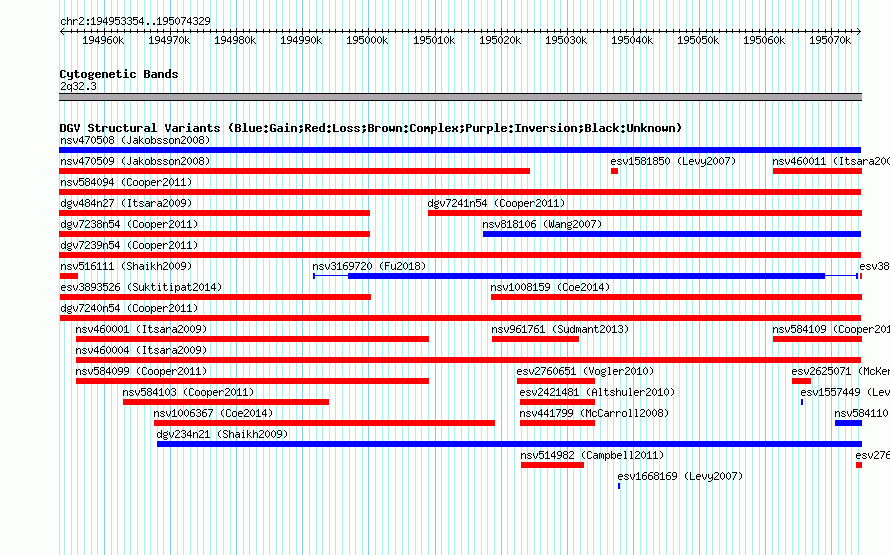Image resolution: width=890 pixels, height=555 pixels.
Task: Click the 2q32.3 band label
Action: coord(78,86)
